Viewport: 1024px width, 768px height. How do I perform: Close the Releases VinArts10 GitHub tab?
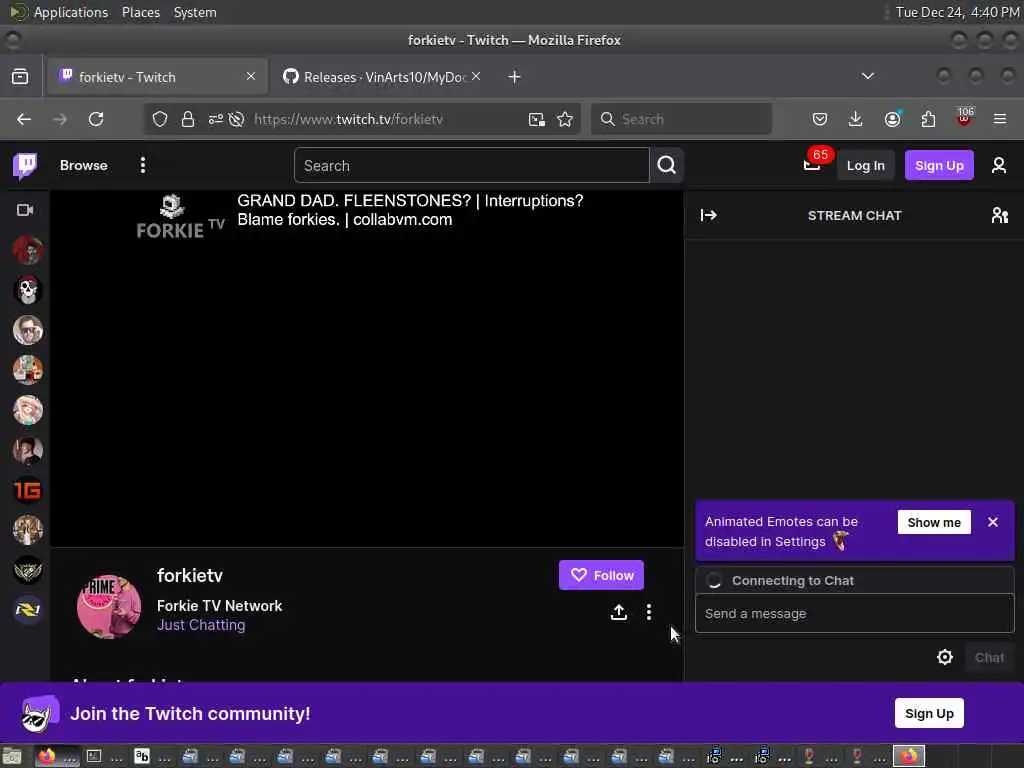point(476,76)
